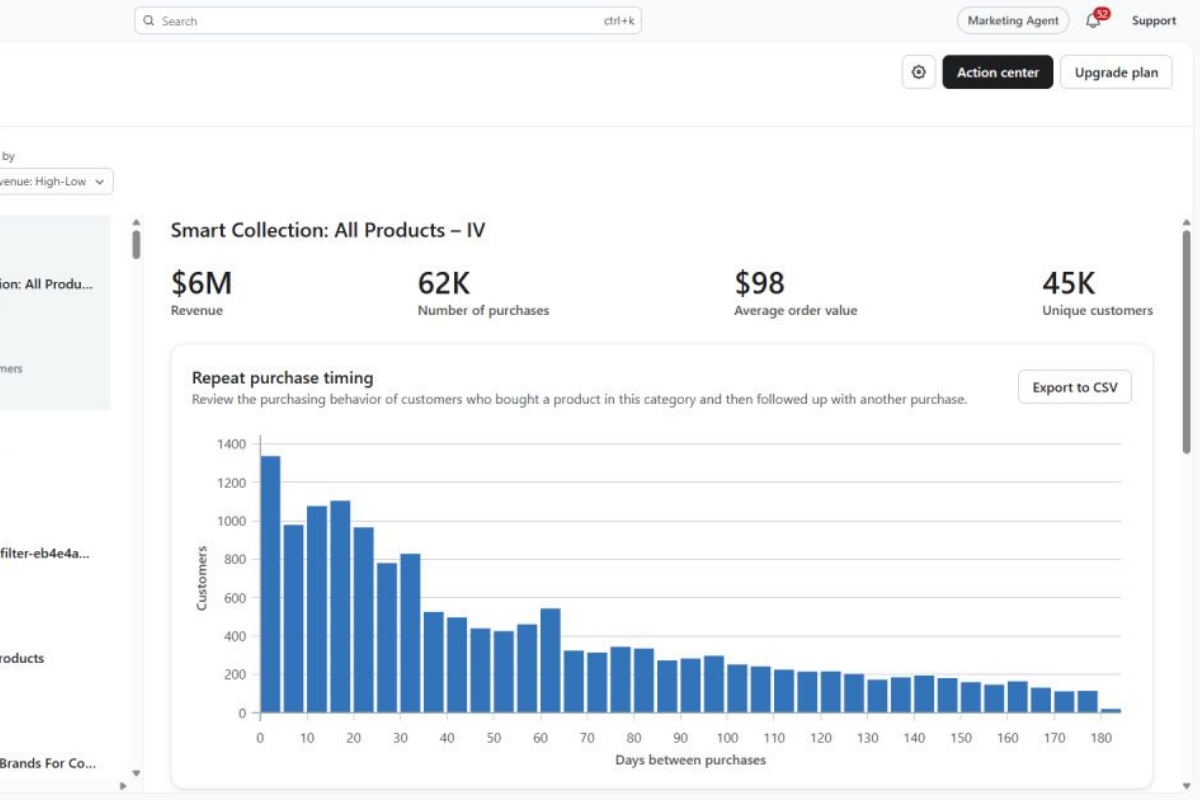Viewport: 1200px width, 800px height.
Task: Open the Support menu item
Action: tap(1154, 21)
